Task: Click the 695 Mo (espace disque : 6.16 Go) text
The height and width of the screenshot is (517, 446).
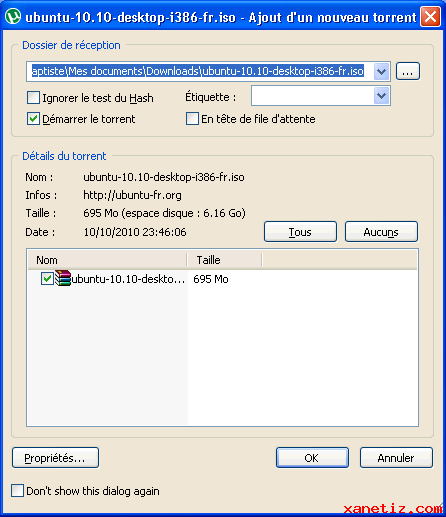Action: click(x=164, y=213)
